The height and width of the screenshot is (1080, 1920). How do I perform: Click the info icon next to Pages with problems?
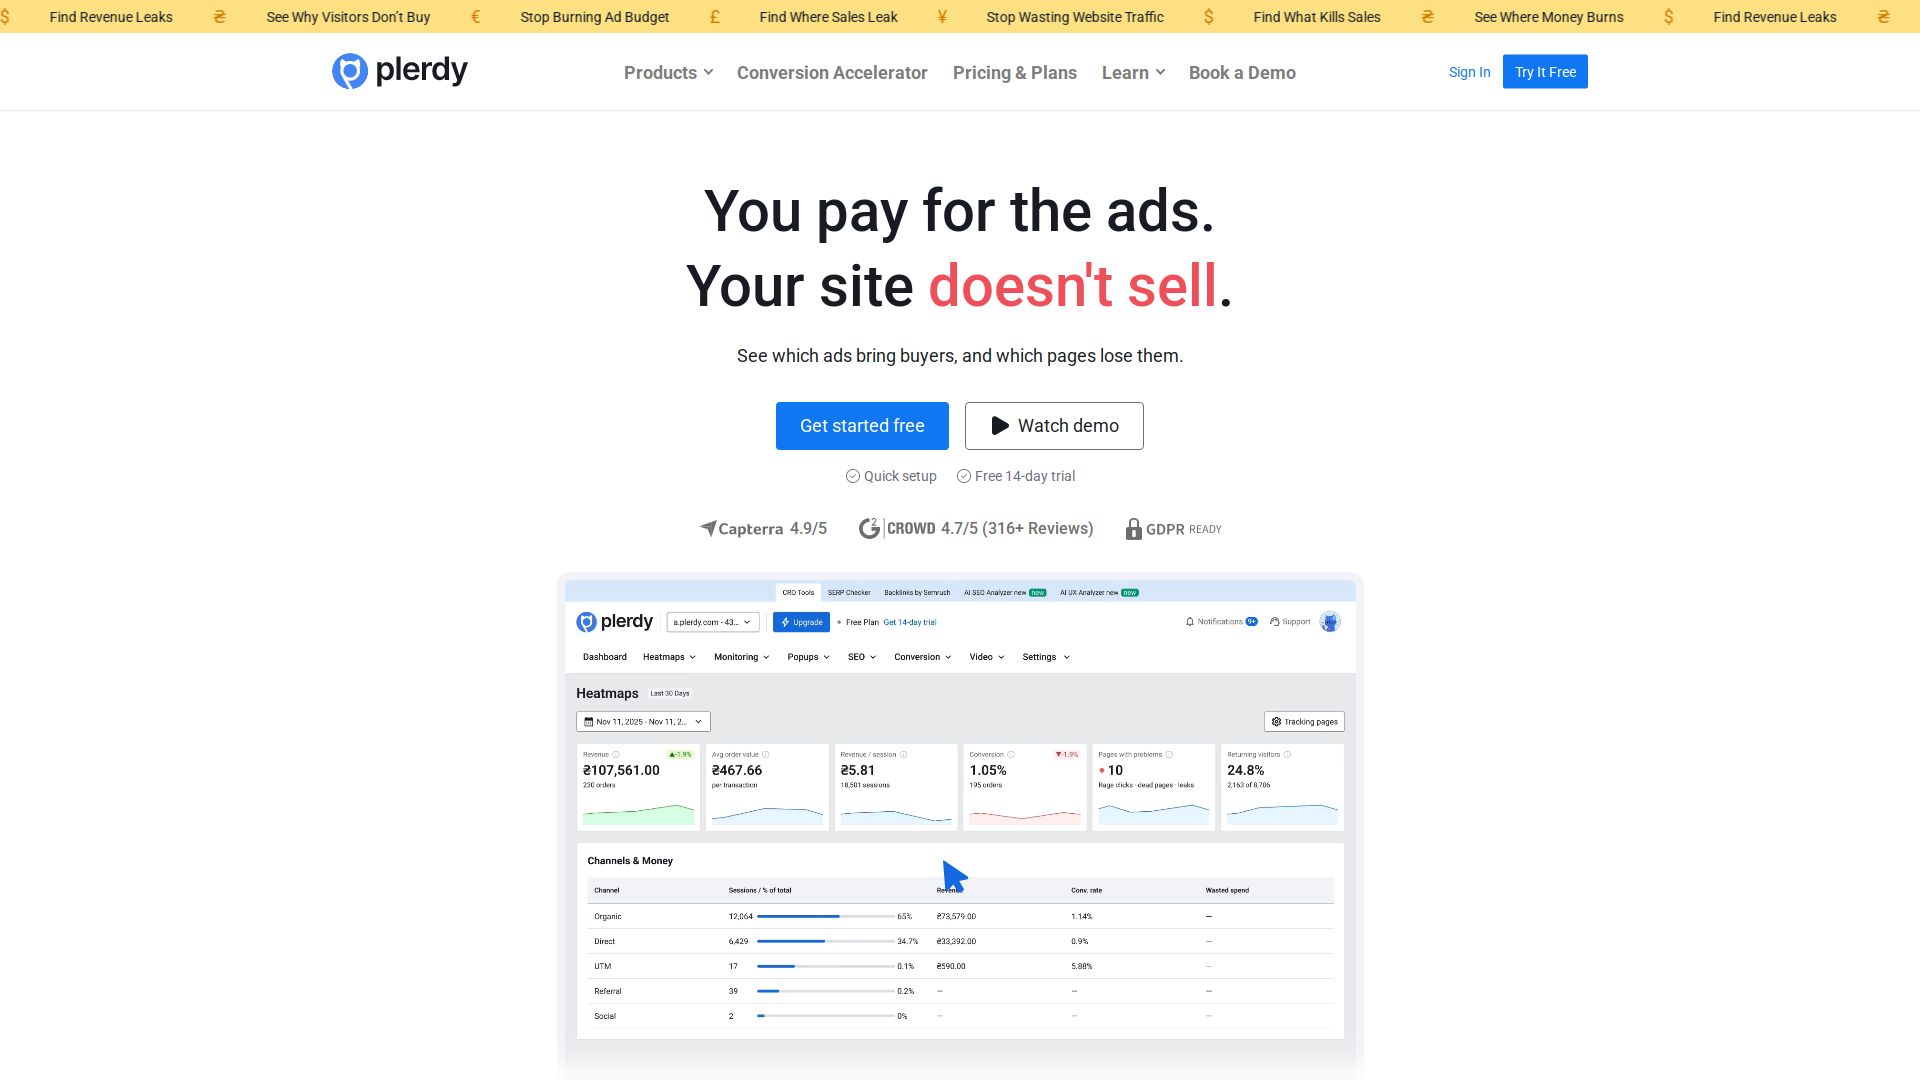pos(1169,755)
